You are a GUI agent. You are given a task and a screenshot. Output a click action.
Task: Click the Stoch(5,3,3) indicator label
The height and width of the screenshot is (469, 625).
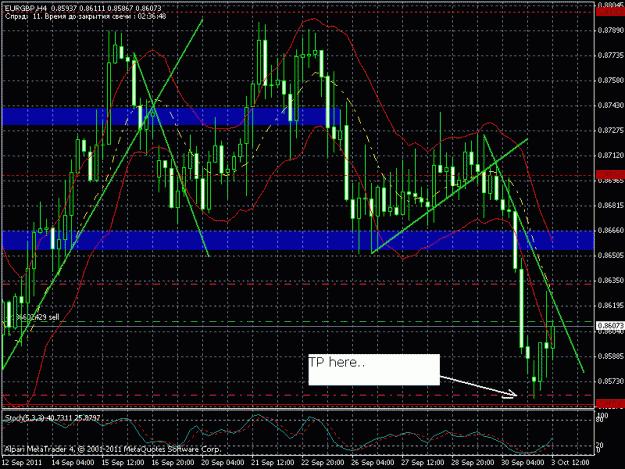pos(52,418)
